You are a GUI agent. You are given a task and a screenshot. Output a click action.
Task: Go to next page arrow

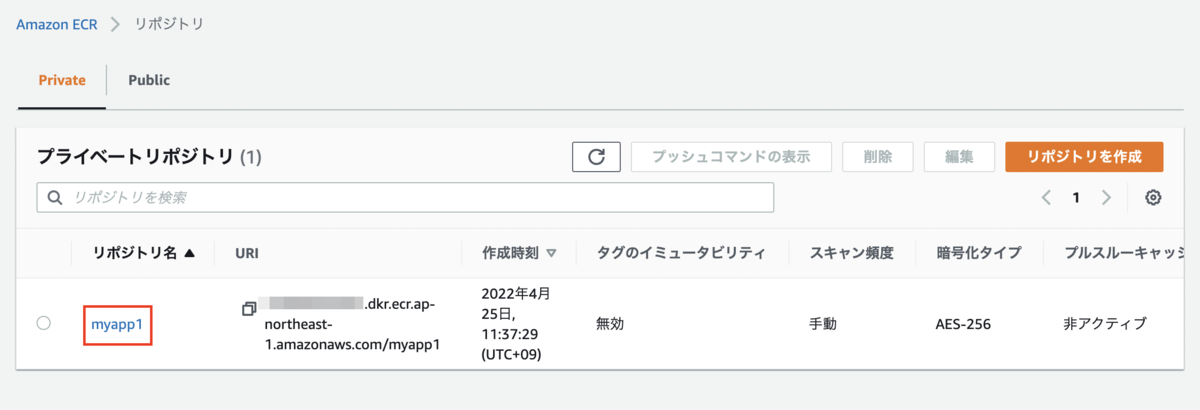point(1106,198)
